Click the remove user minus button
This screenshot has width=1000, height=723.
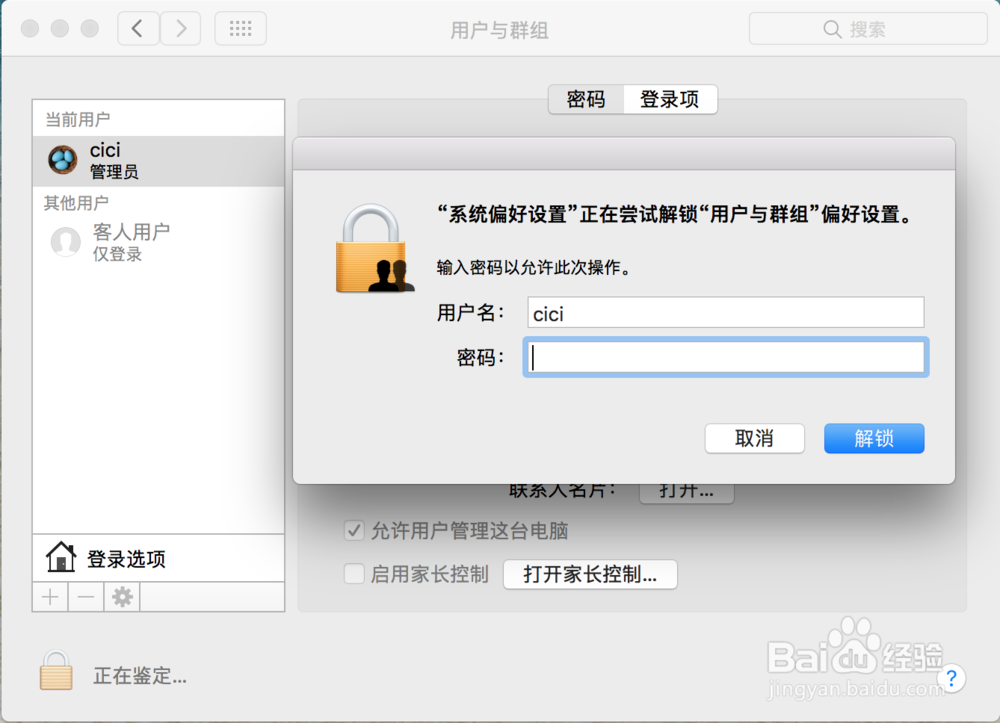pyautogui.click(x=86, y=597)
